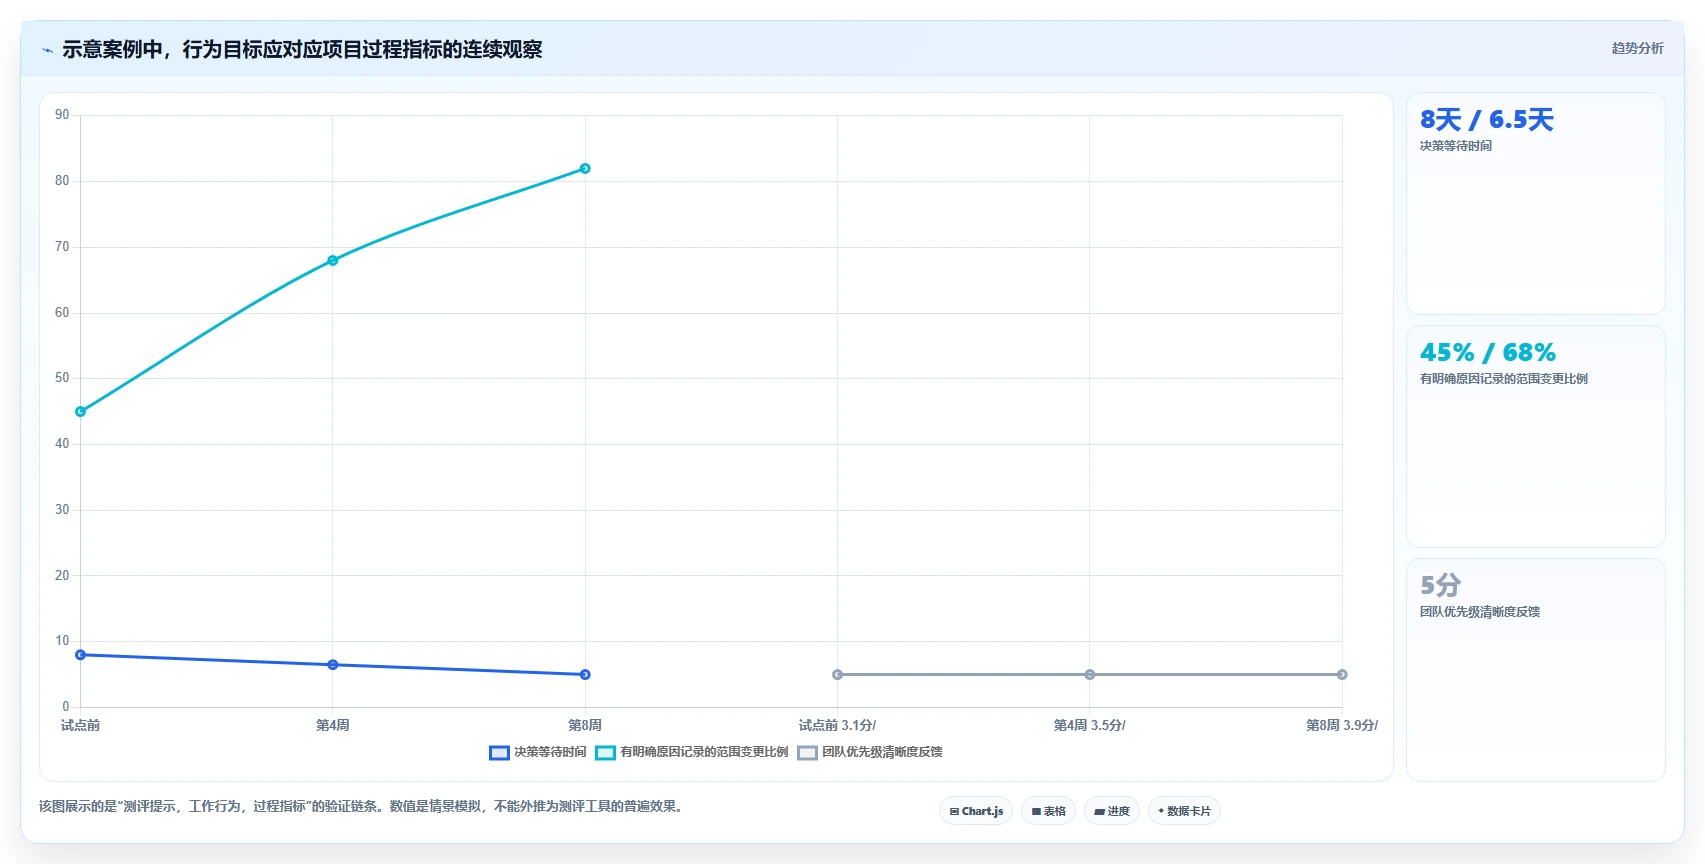Click the gray point at 第4周 3.5分/
The width and height of the screenshot is (1705, 864).
tap(1090, 675)
